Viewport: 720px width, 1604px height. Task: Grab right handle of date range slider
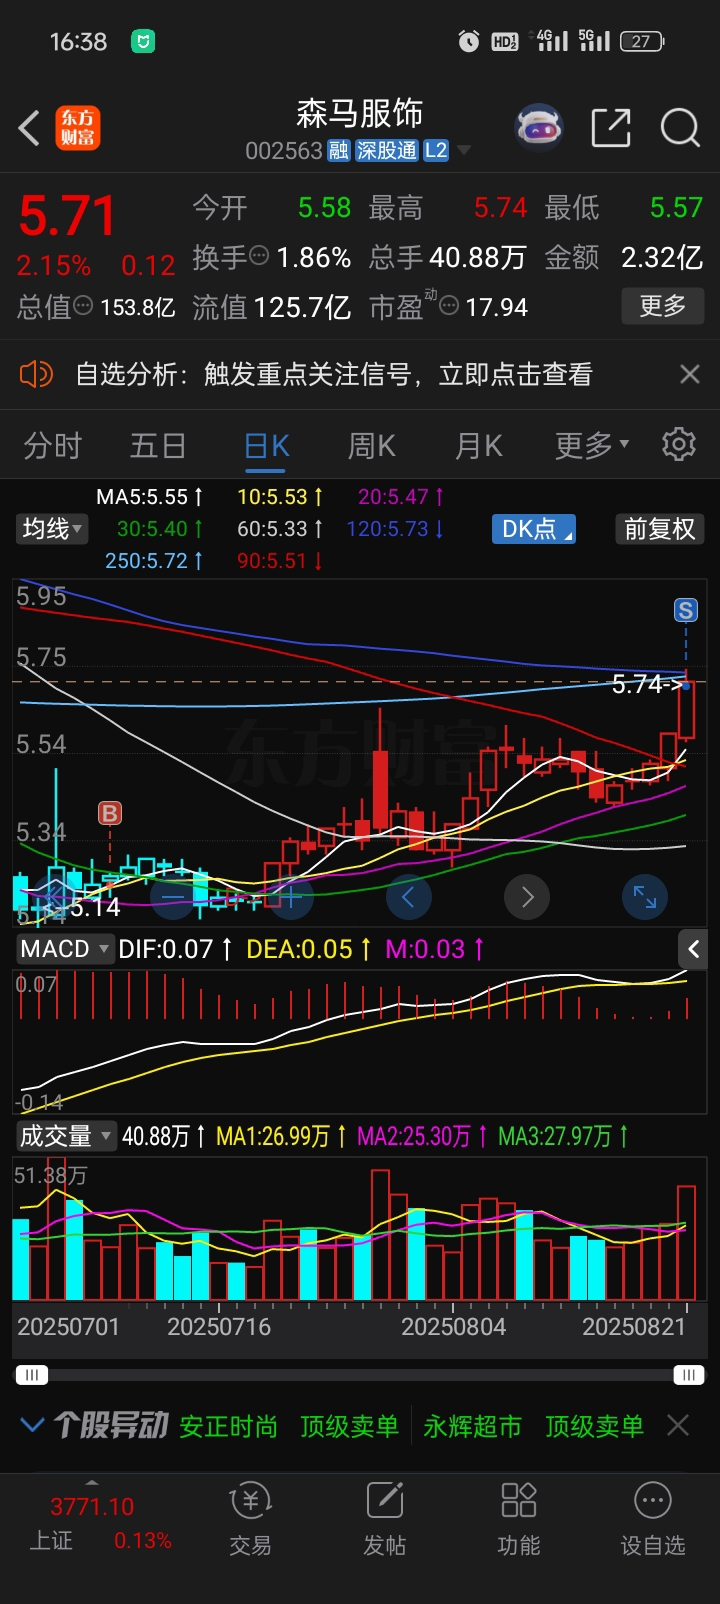tap(688, 1375)
